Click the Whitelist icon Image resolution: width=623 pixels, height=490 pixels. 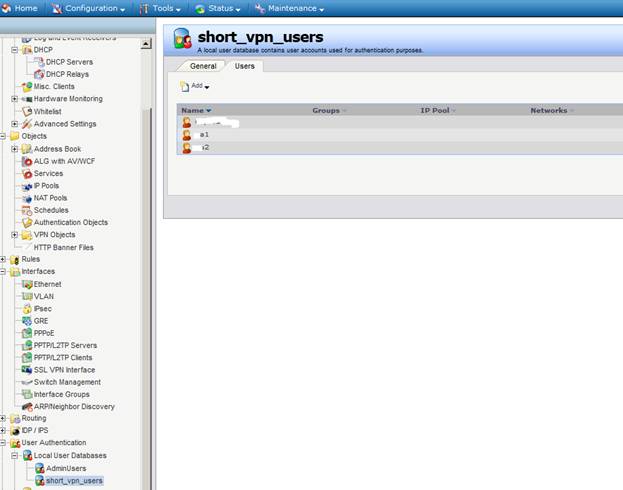[x=27, y=111]
